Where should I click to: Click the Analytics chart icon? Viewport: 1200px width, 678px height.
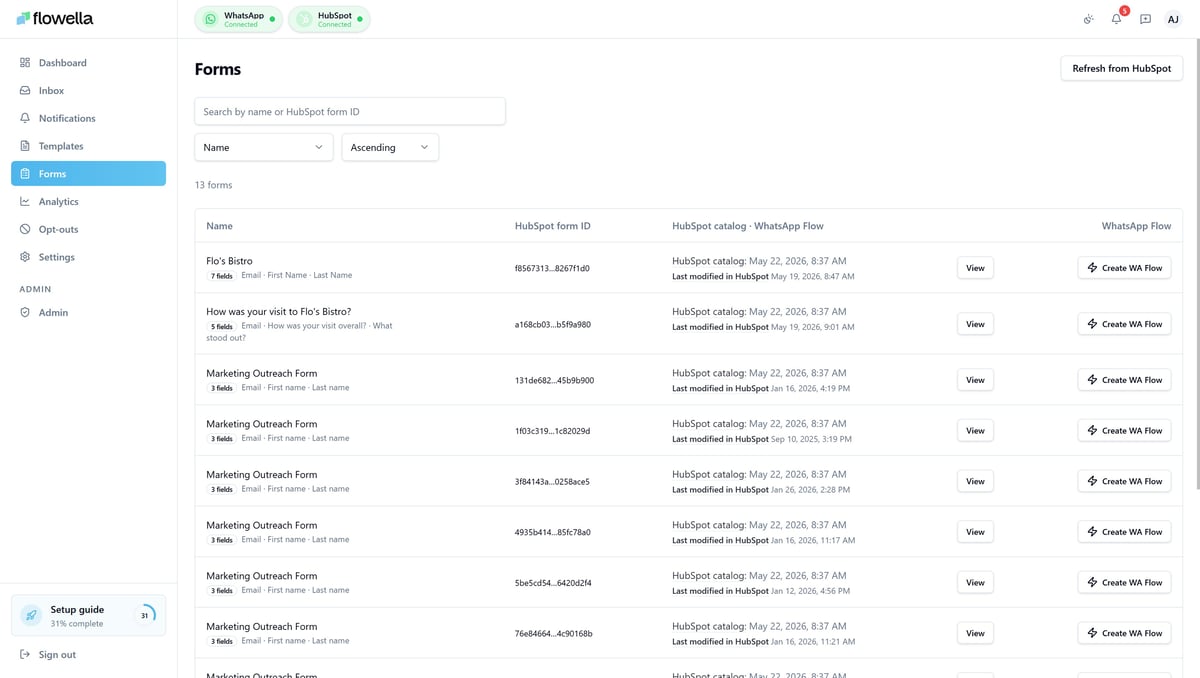click(25, 201)
